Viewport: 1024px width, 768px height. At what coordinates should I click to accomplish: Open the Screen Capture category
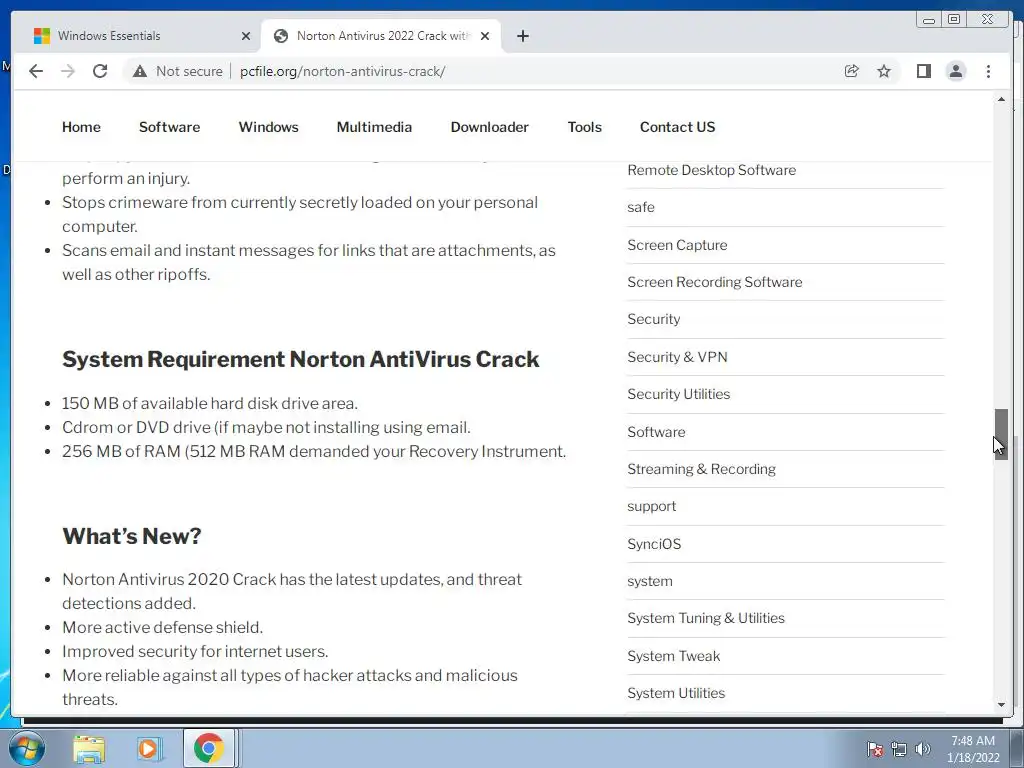(677, 245)
